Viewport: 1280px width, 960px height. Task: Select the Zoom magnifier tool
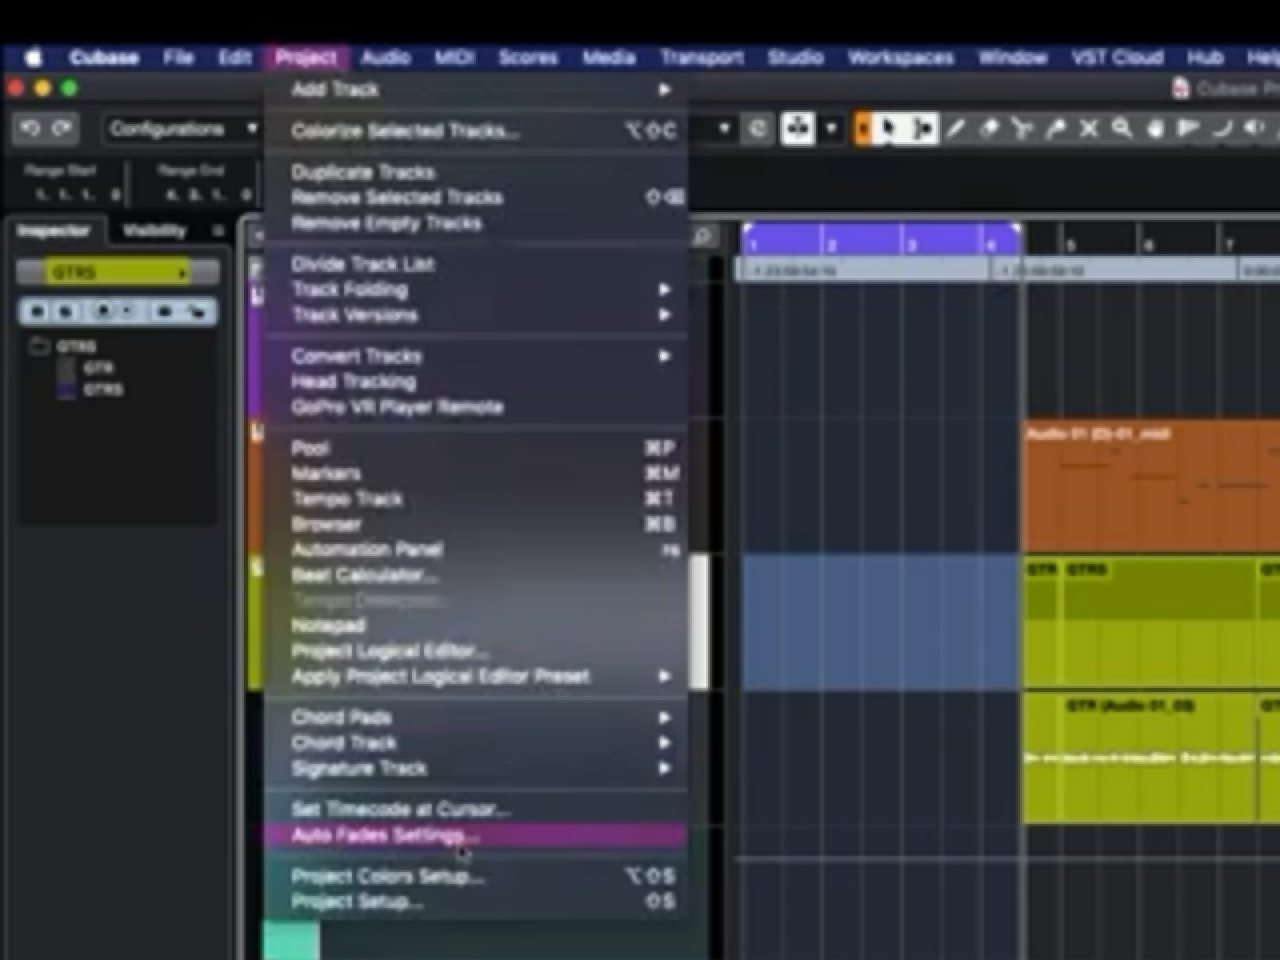click(1122, 129)
